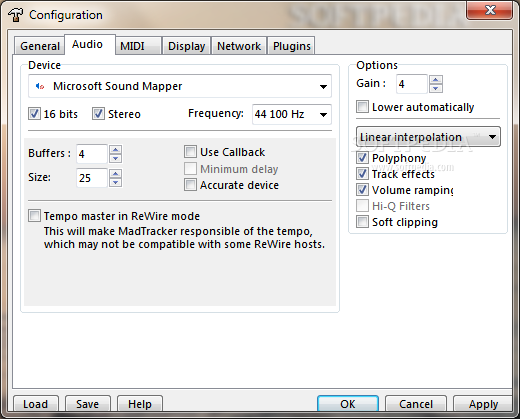This screenshot has width=520, height=419.
Task: Decrease Buffers value with down arrow
Action: pyautogui.click(x=115, y=158)
